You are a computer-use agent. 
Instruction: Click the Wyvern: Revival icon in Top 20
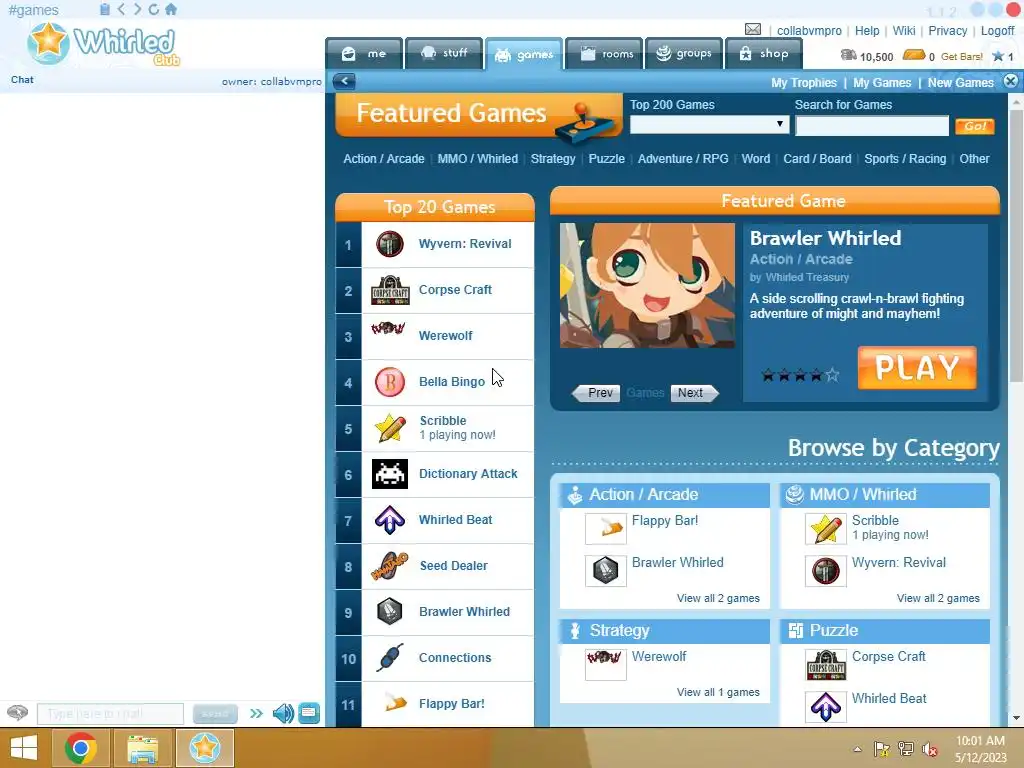click(390, 244)
